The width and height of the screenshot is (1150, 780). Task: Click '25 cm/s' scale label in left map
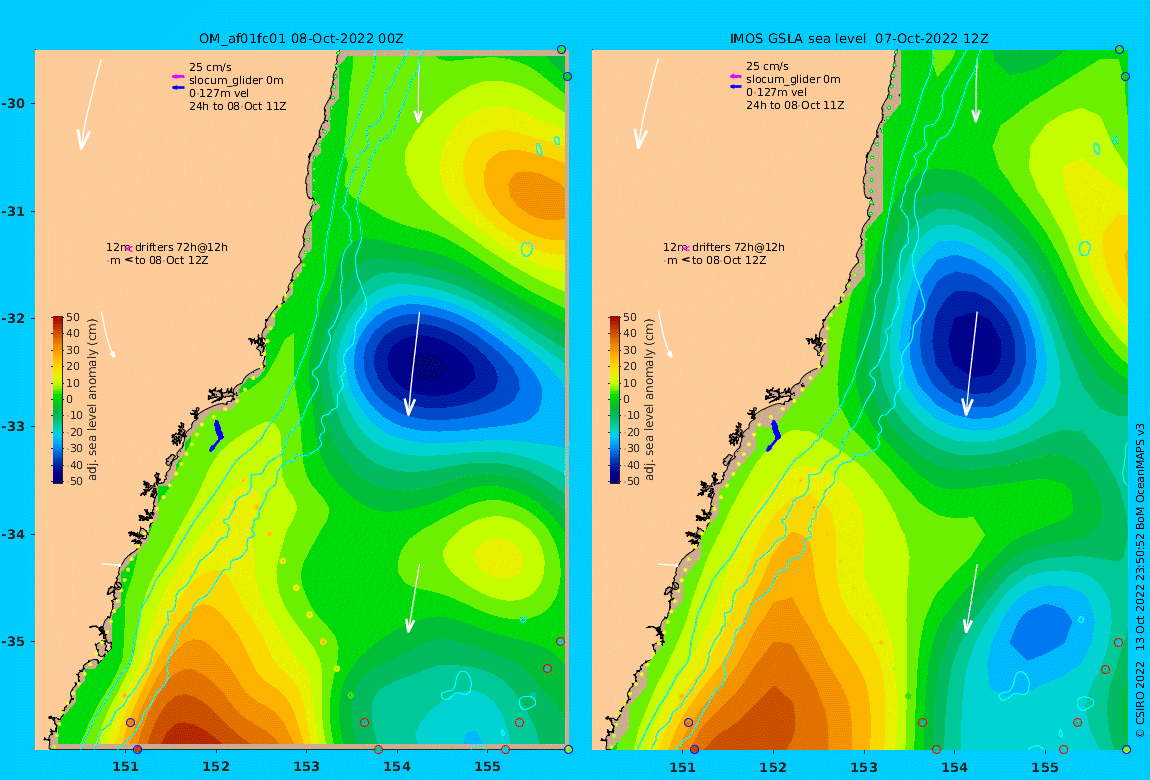tap(210, 67)
